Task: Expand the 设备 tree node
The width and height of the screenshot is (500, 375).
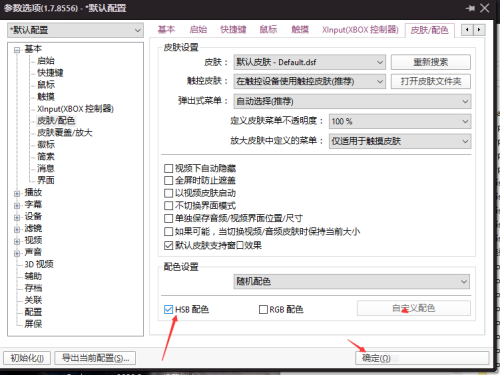Action: pyautogui.click(x=17, y=217)
